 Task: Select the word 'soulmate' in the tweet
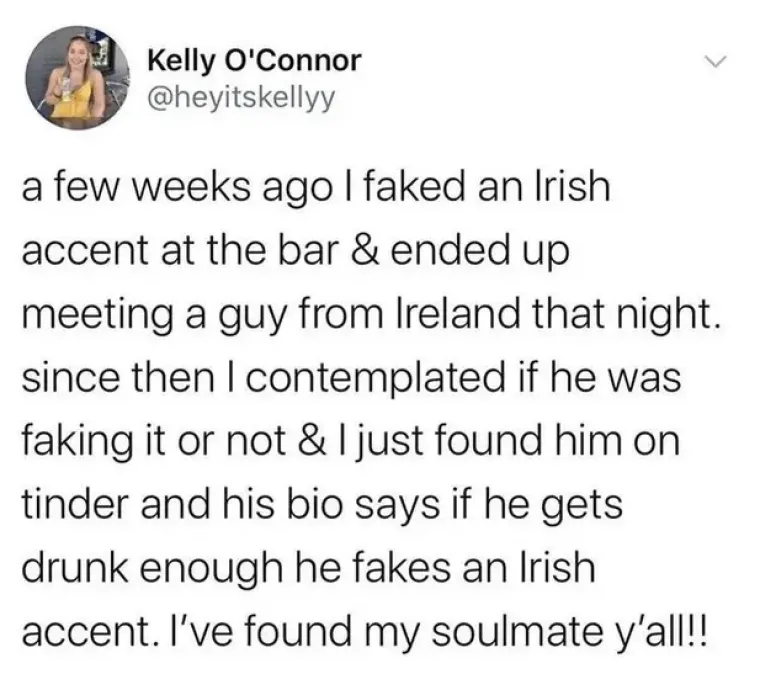(x=514, y=631)
